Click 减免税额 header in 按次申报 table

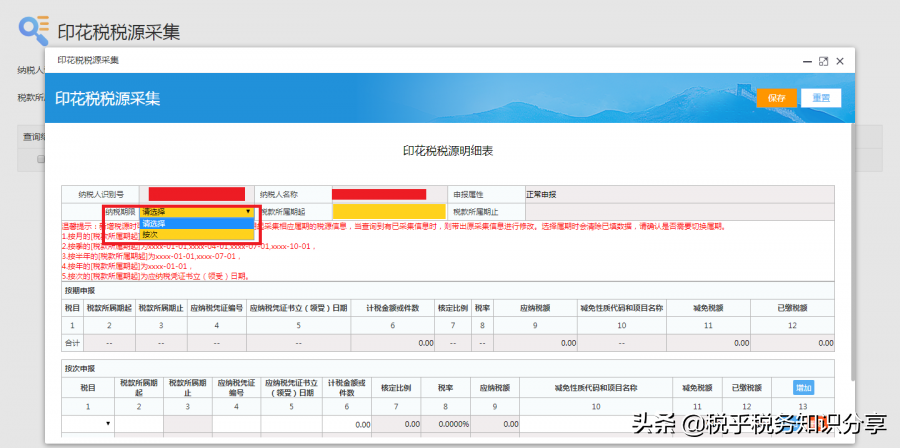pos(697,388)
